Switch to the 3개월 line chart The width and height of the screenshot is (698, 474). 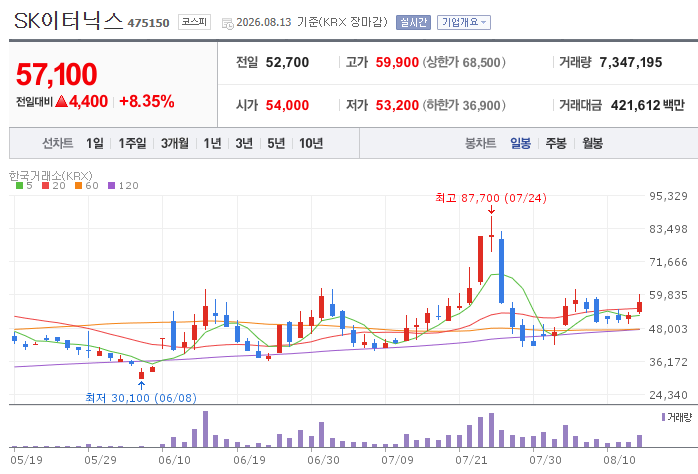tap(174, 143)
